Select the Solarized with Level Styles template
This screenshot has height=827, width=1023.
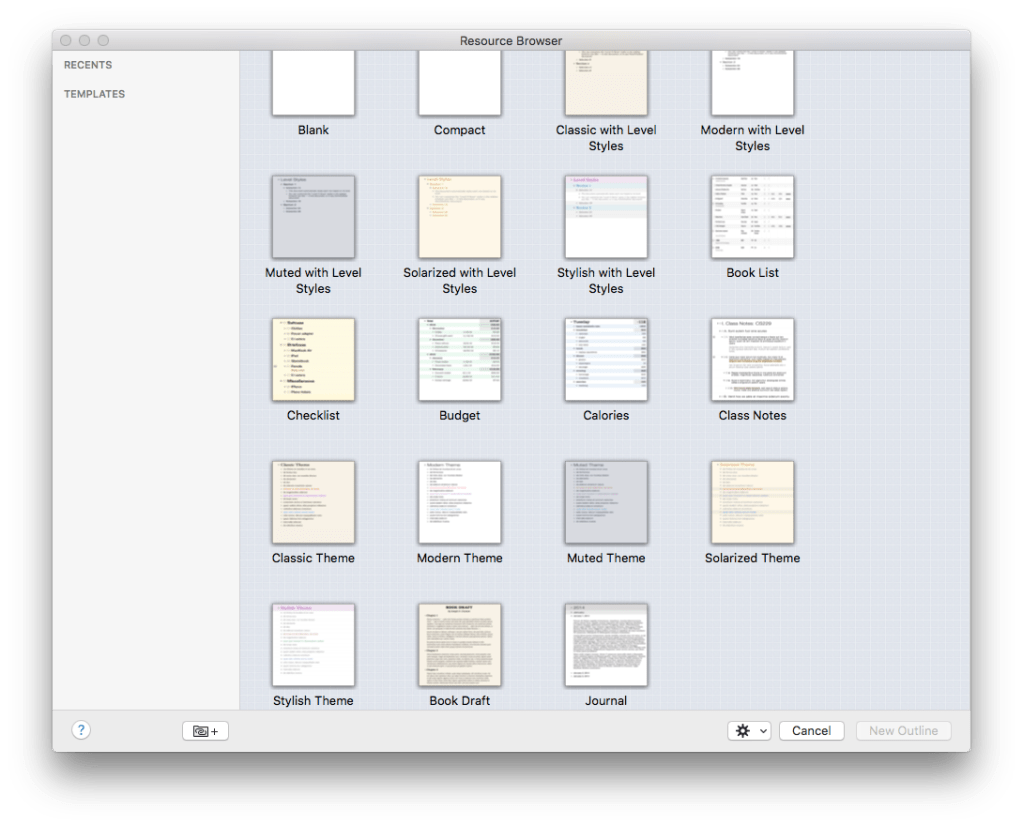pyautogui.click(x=459, y=216)
